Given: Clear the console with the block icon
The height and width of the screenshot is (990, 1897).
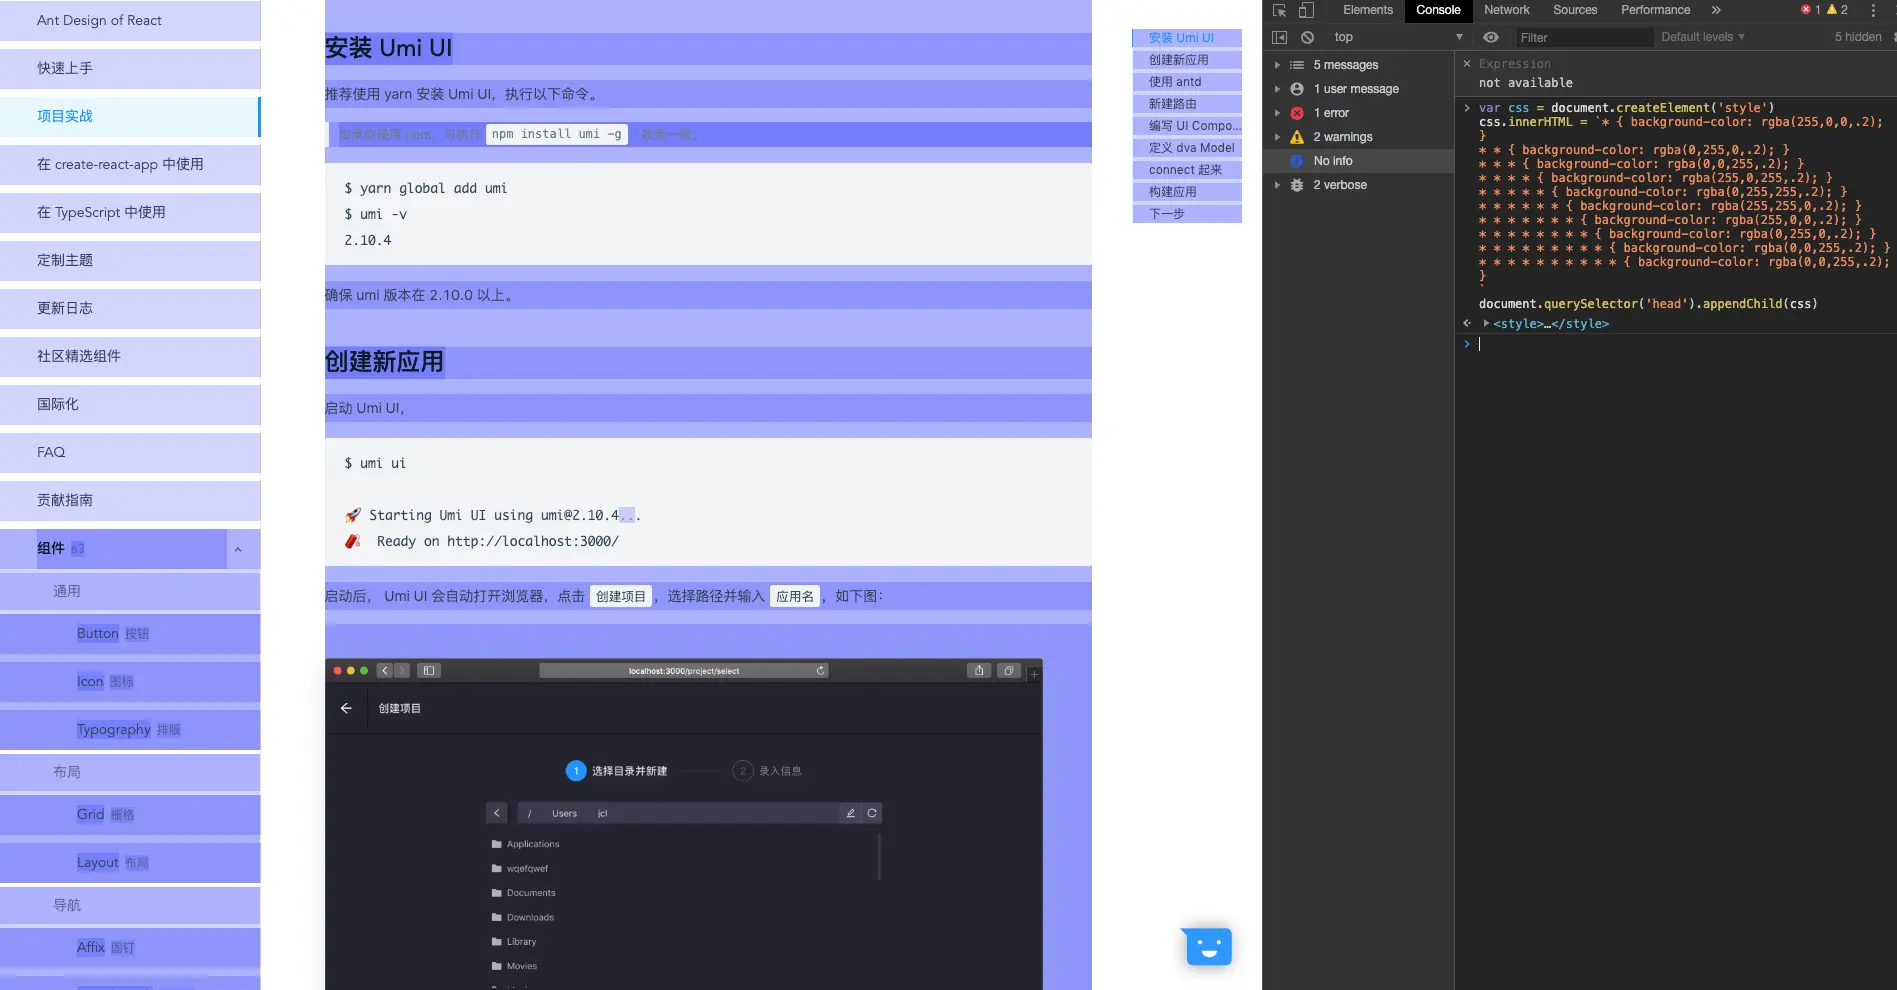Looking at the screenshot, I should (1307, 37).
